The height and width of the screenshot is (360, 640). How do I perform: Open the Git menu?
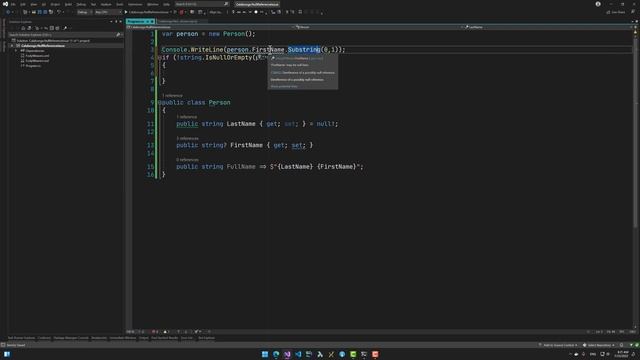point(44,4)
